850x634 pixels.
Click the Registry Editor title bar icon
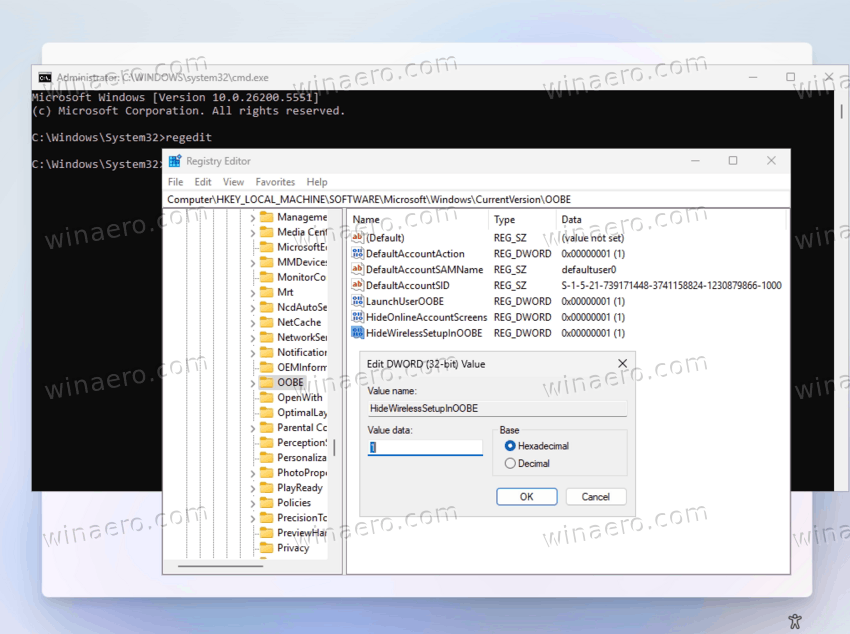point(175,161)
